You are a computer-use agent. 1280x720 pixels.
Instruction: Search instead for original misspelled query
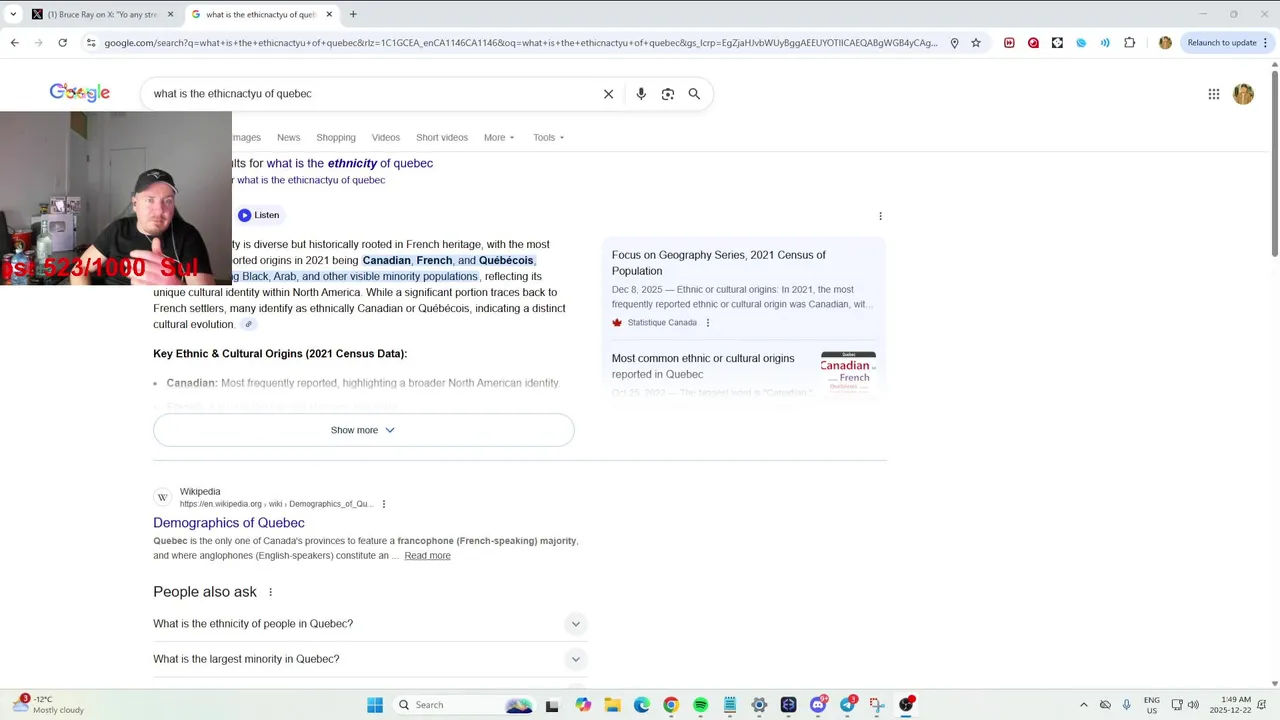pos(310,180)
